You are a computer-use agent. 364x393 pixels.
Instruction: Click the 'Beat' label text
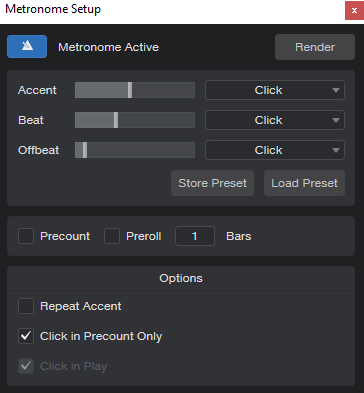31,120
